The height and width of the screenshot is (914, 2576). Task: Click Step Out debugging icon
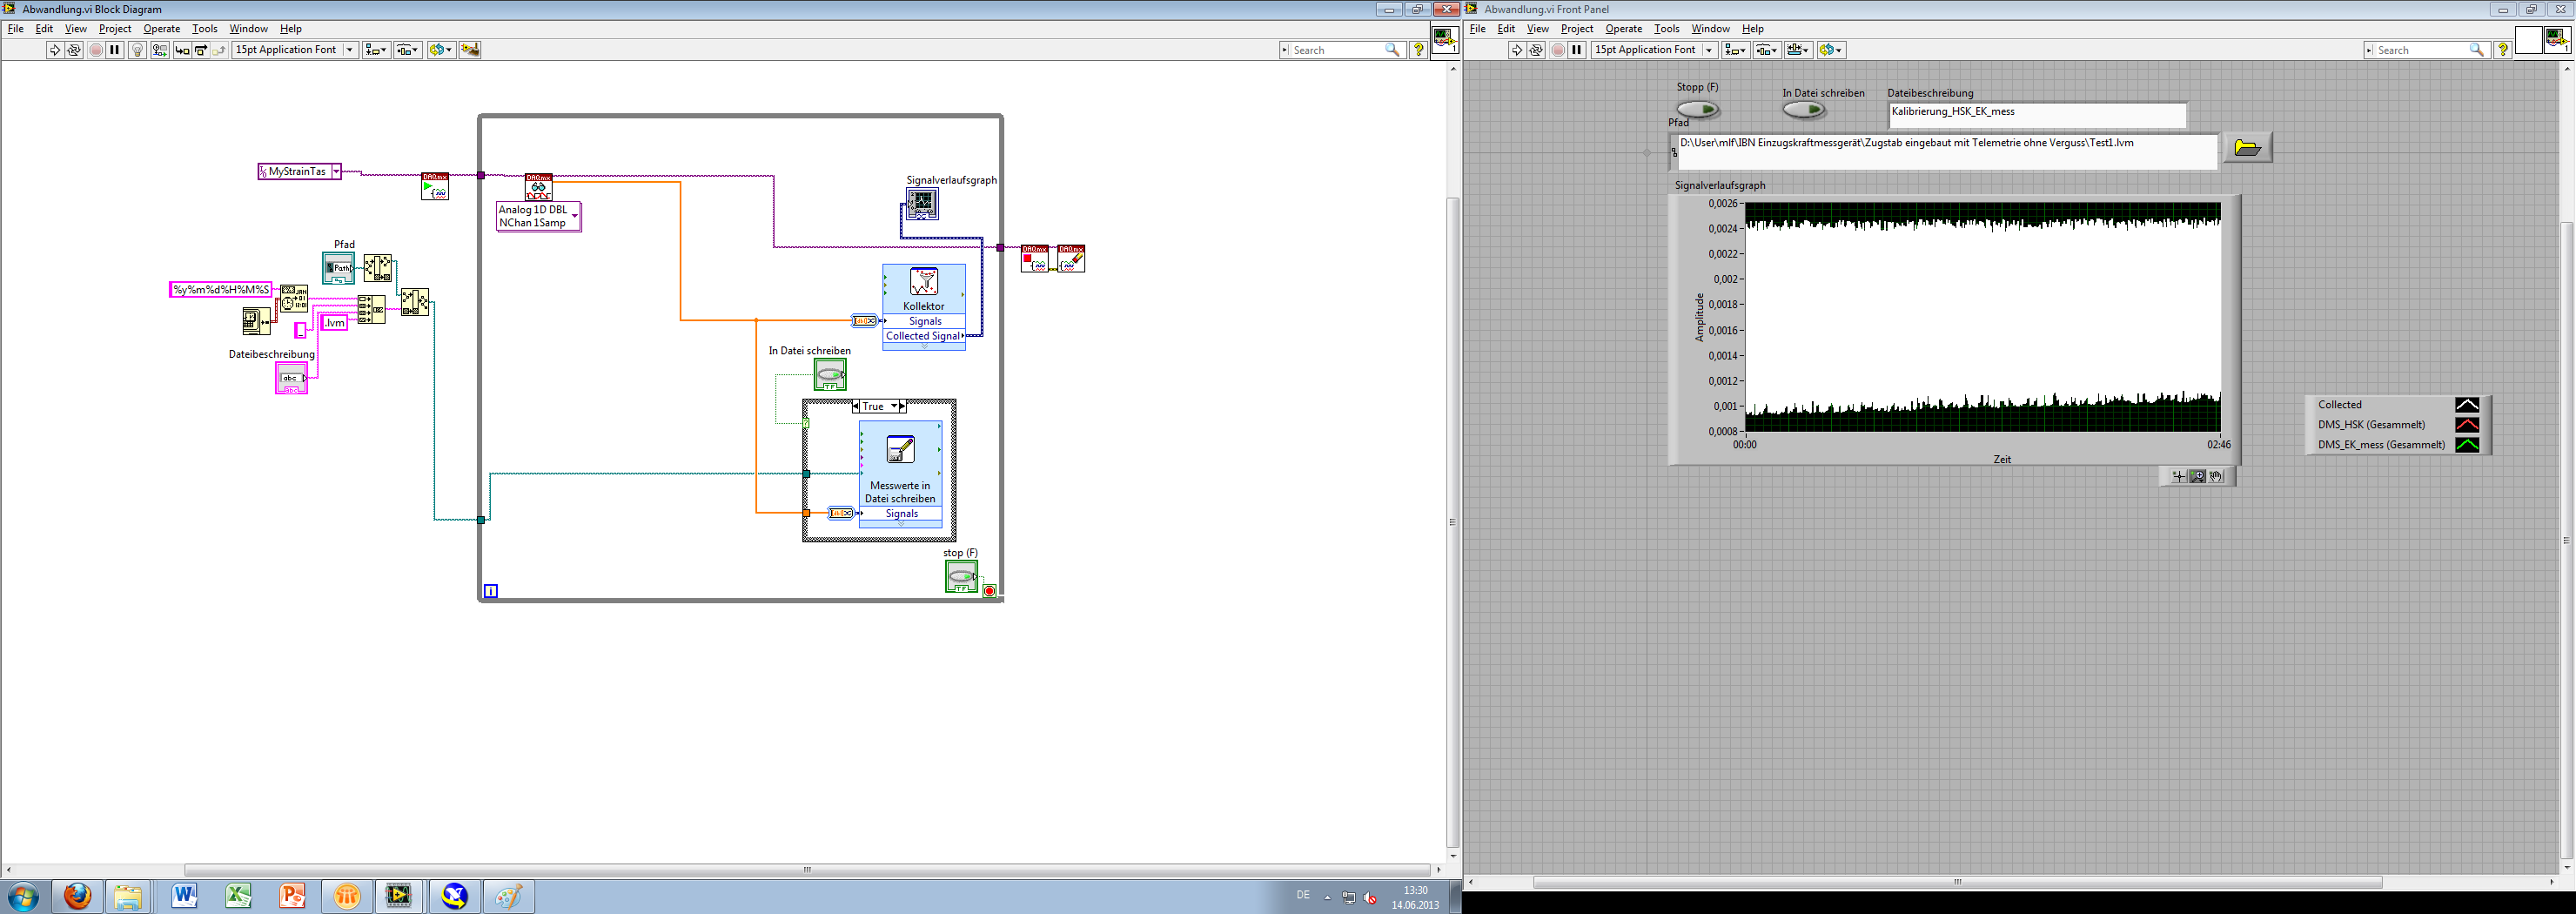[219, 50]
